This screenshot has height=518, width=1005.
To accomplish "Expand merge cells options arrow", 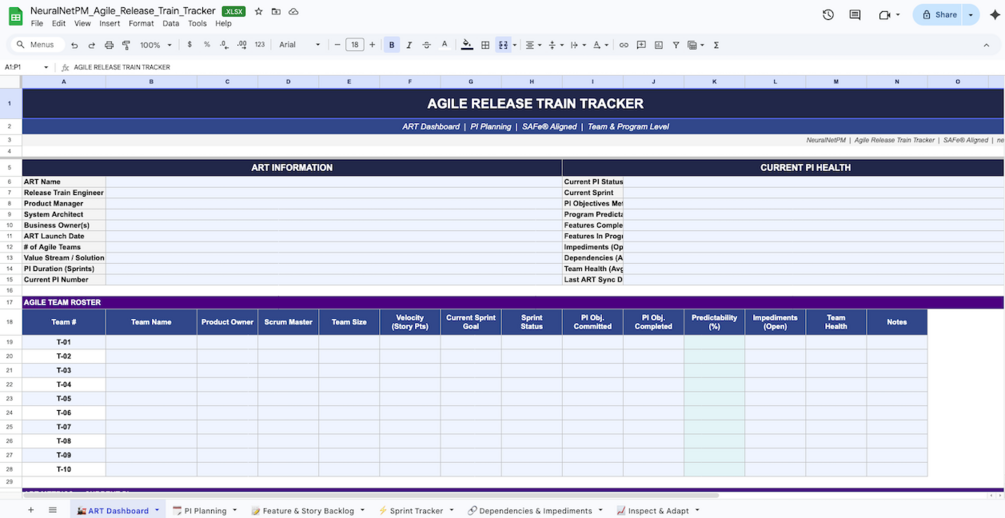I will (x=515, y=45).
